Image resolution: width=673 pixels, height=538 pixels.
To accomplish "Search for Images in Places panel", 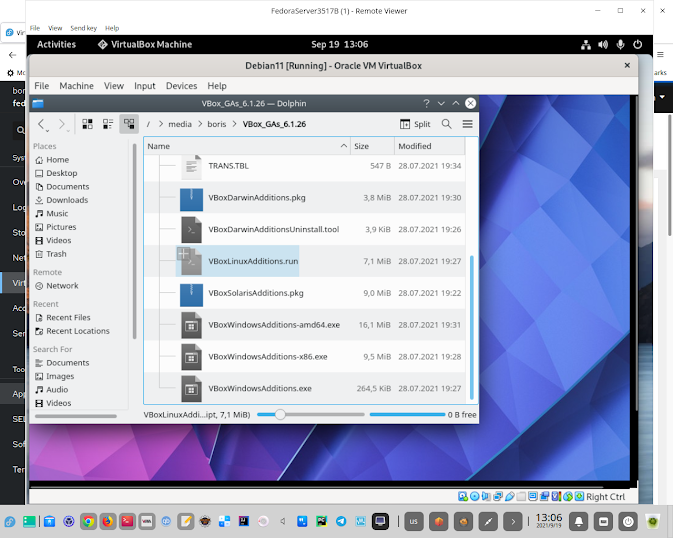I will [55, 376].
